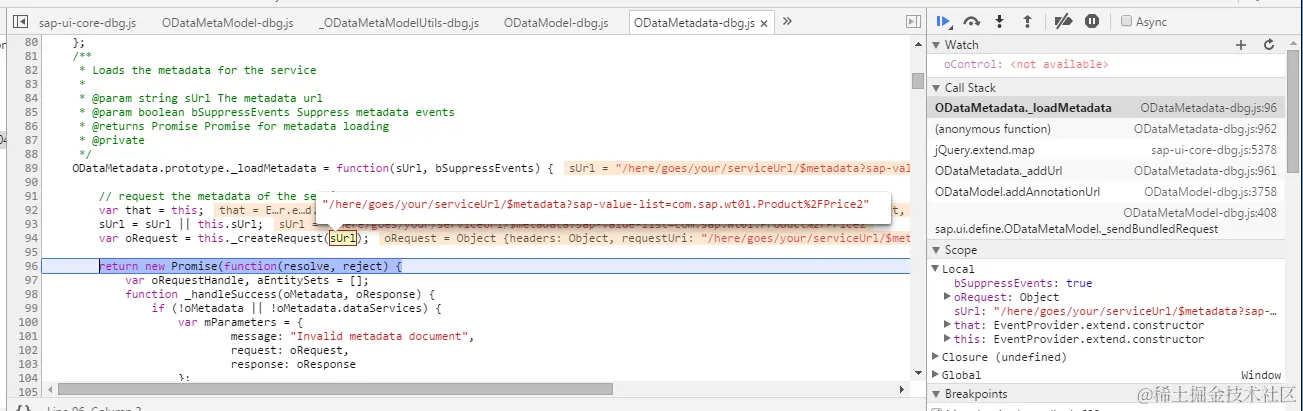Click the sUrl value in Local scope
The width and height of the screenshot is (1303, 411).
(1135, 311)
